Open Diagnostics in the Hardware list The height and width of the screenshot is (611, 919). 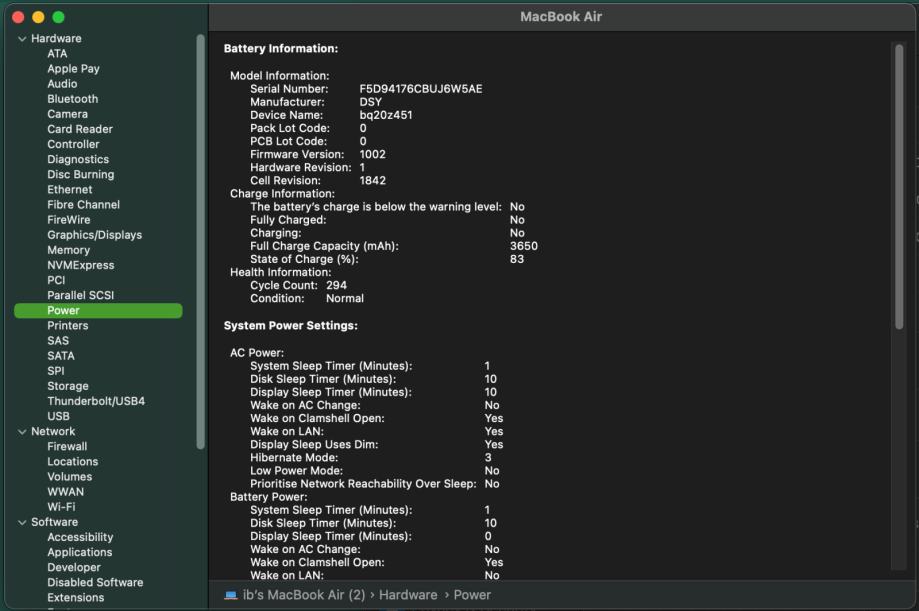tap(78, 159)
